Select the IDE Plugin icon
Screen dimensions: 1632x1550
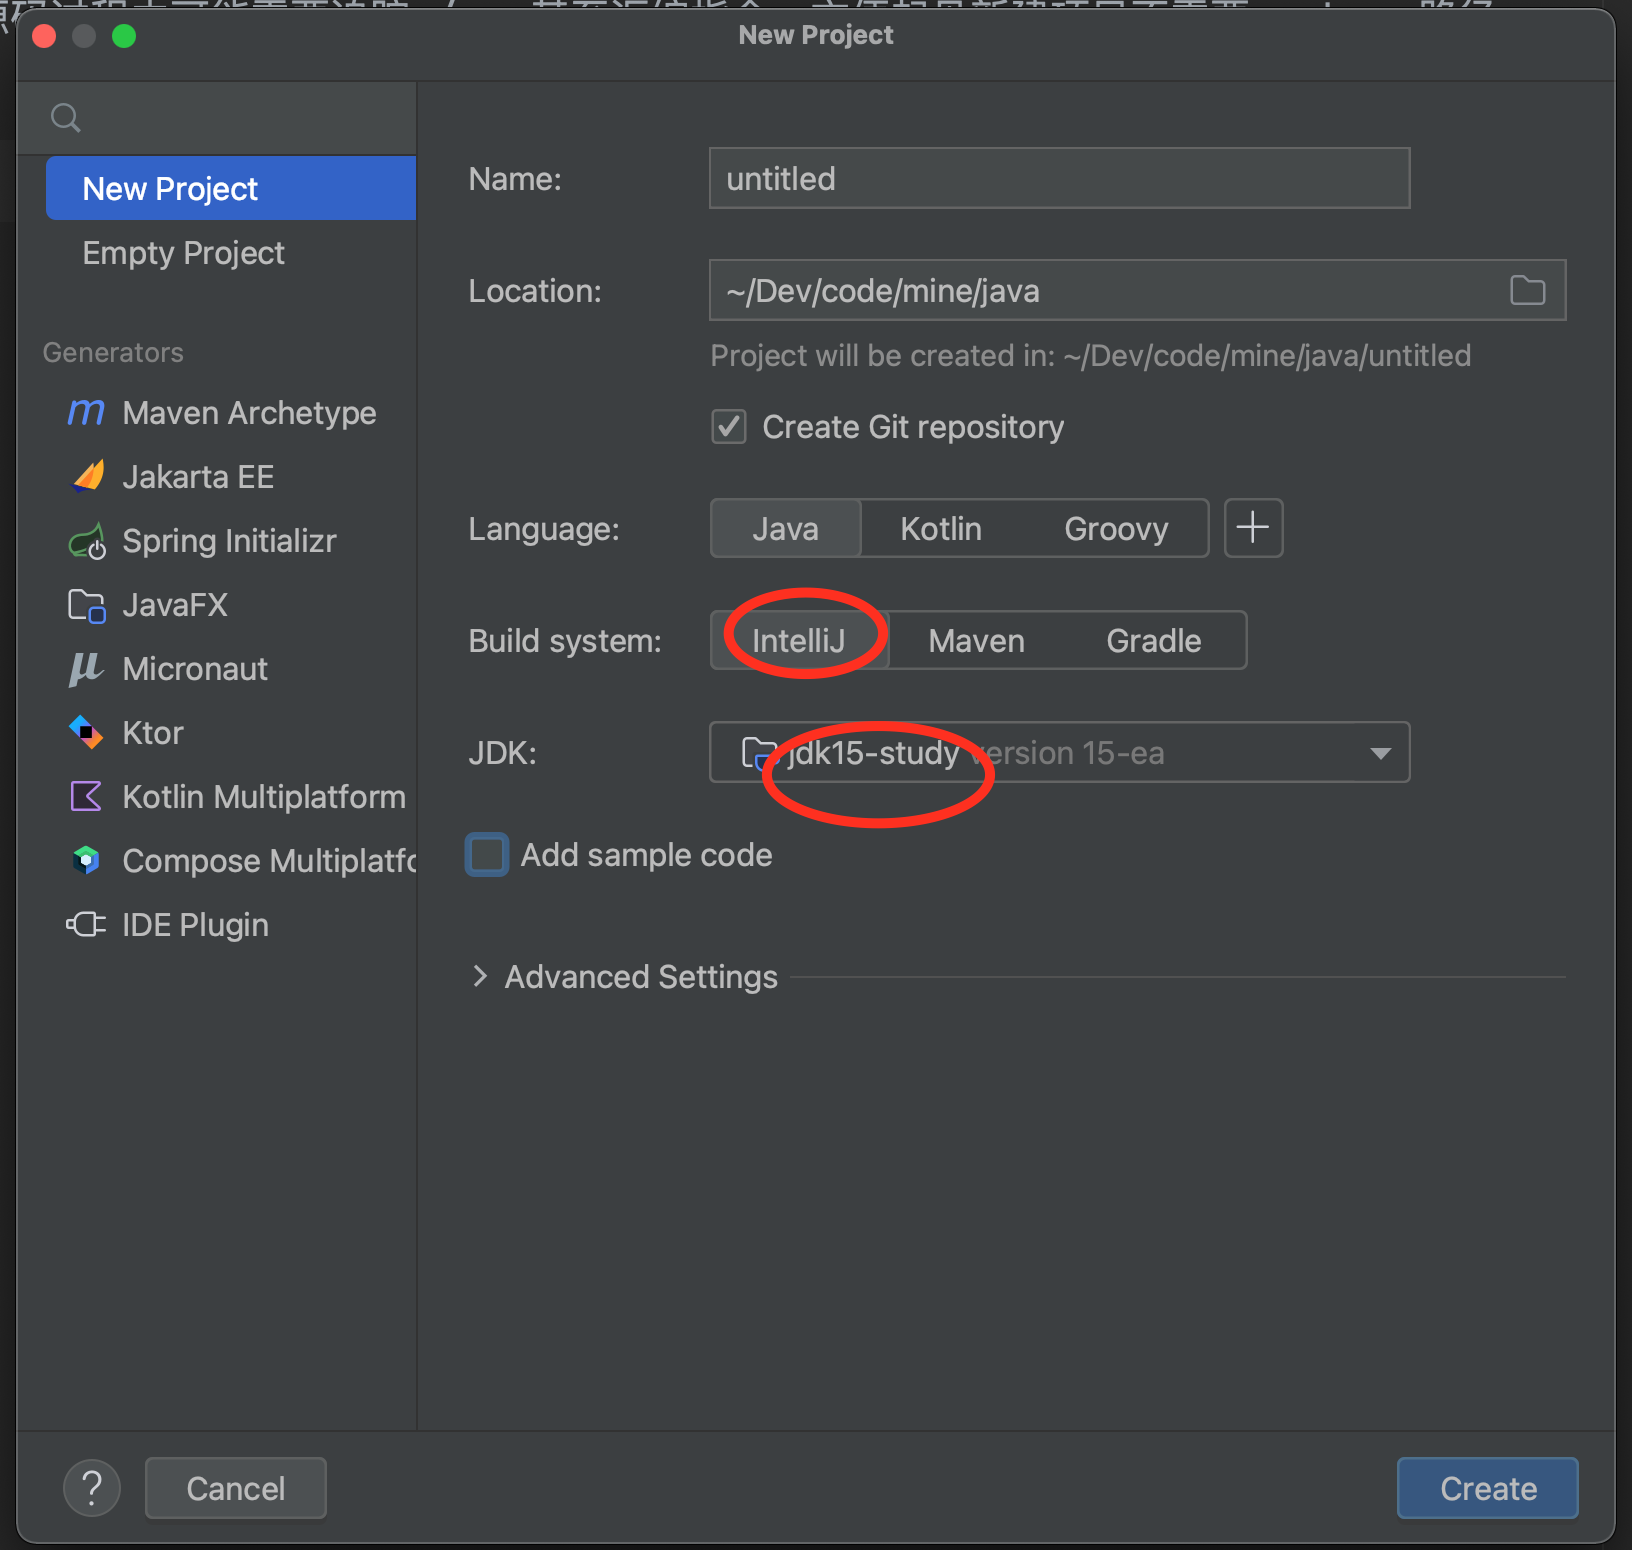coord(86,924)
